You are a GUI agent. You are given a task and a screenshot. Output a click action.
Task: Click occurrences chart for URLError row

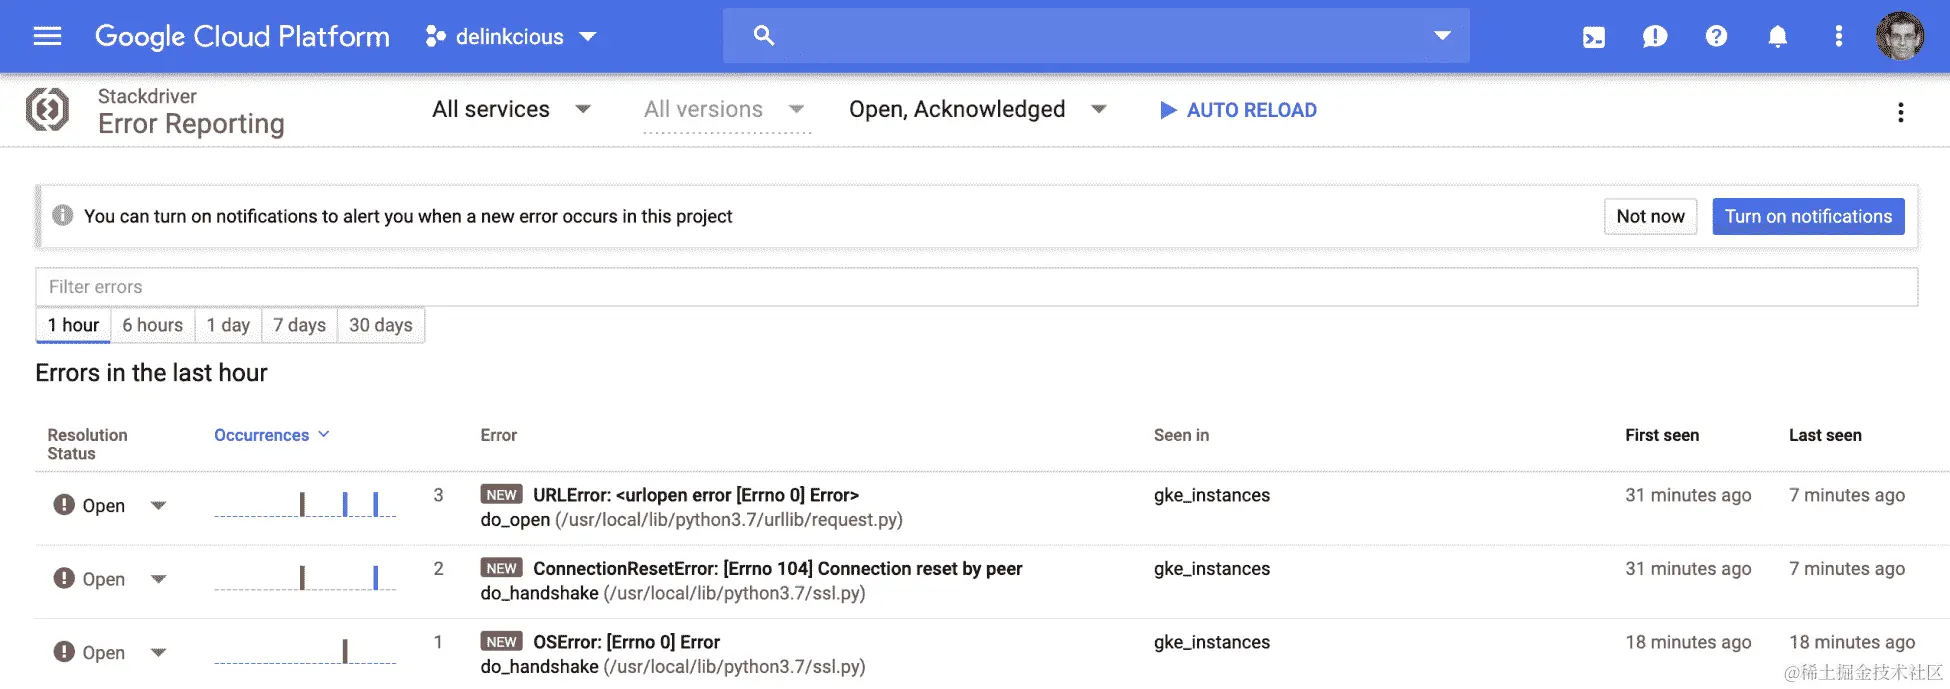[x=305, y=504]
